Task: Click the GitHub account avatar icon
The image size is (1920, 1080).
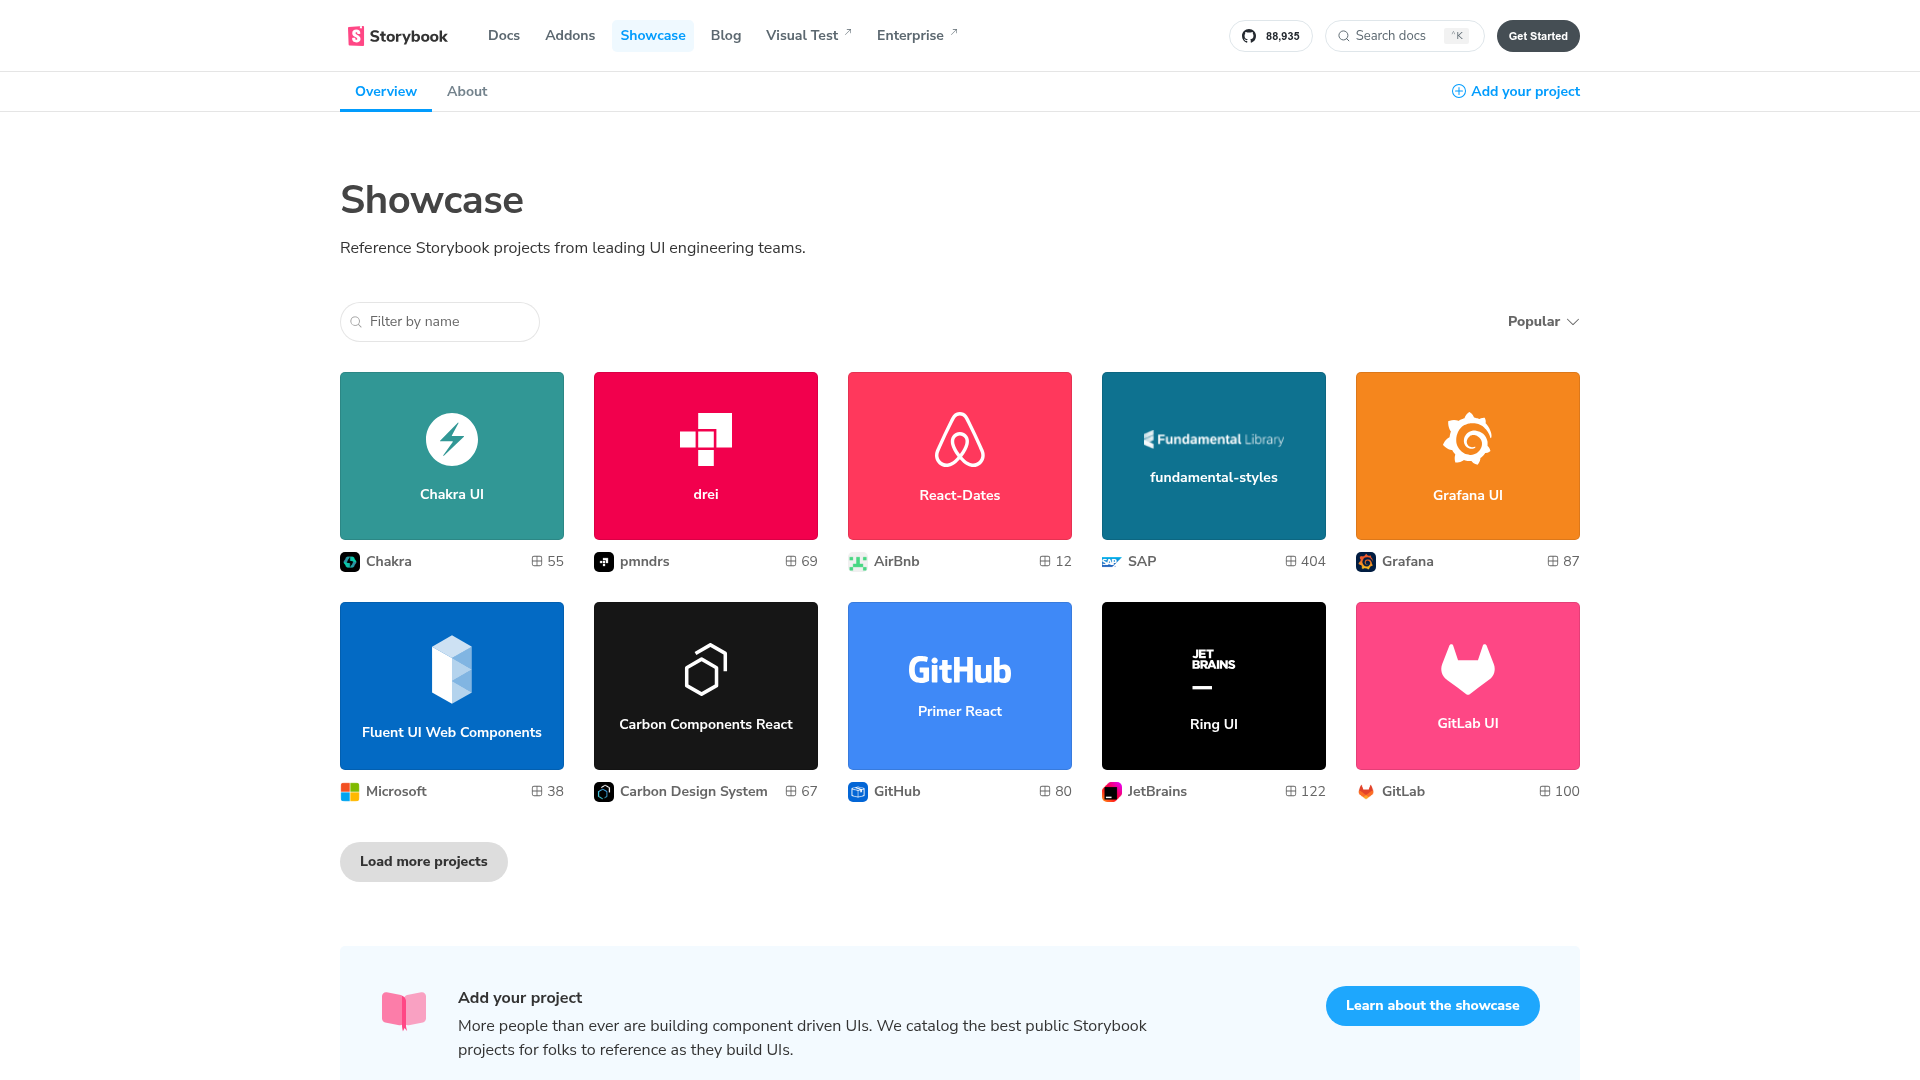Action: click(858, 792)
